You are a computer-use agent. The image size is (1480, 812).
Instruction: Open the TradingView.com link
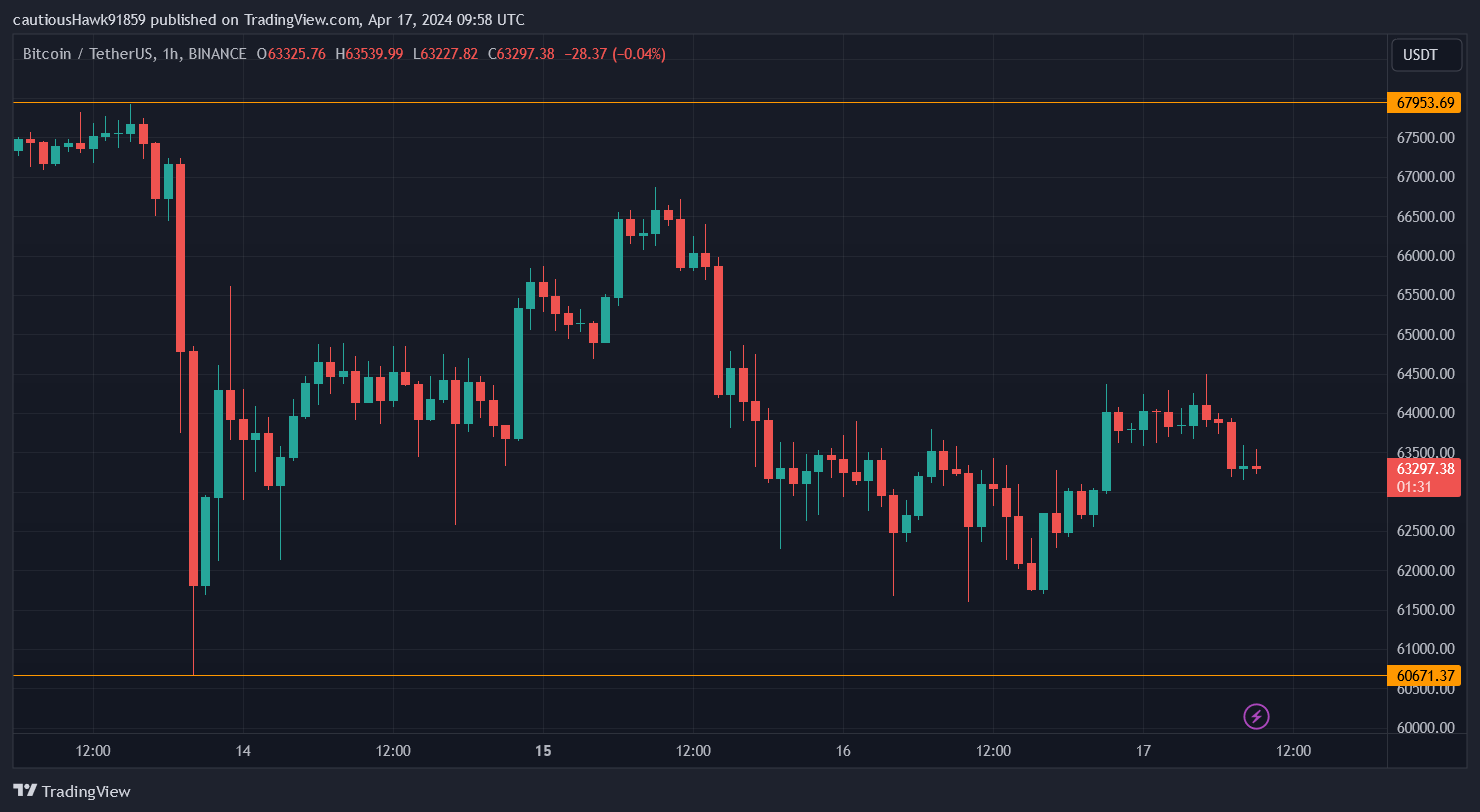click(302, 19)
